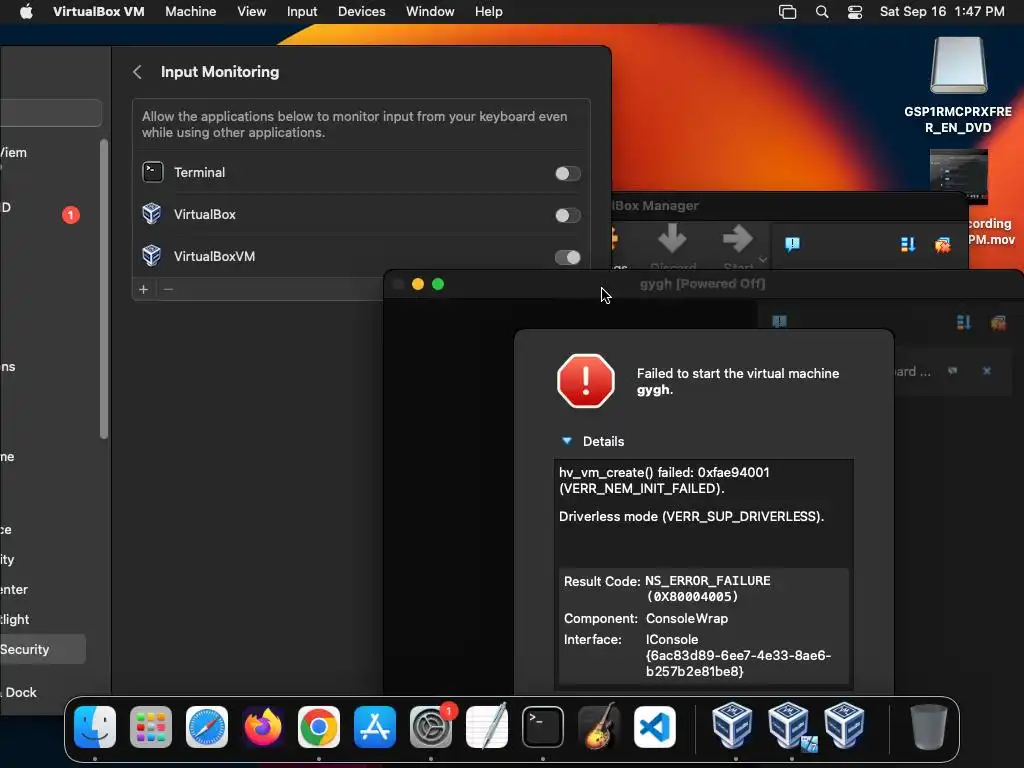The width and height of the screenshot is (1024, 768).
Task: Click the Driverless mode error text
Action: [x=692, y=517]
